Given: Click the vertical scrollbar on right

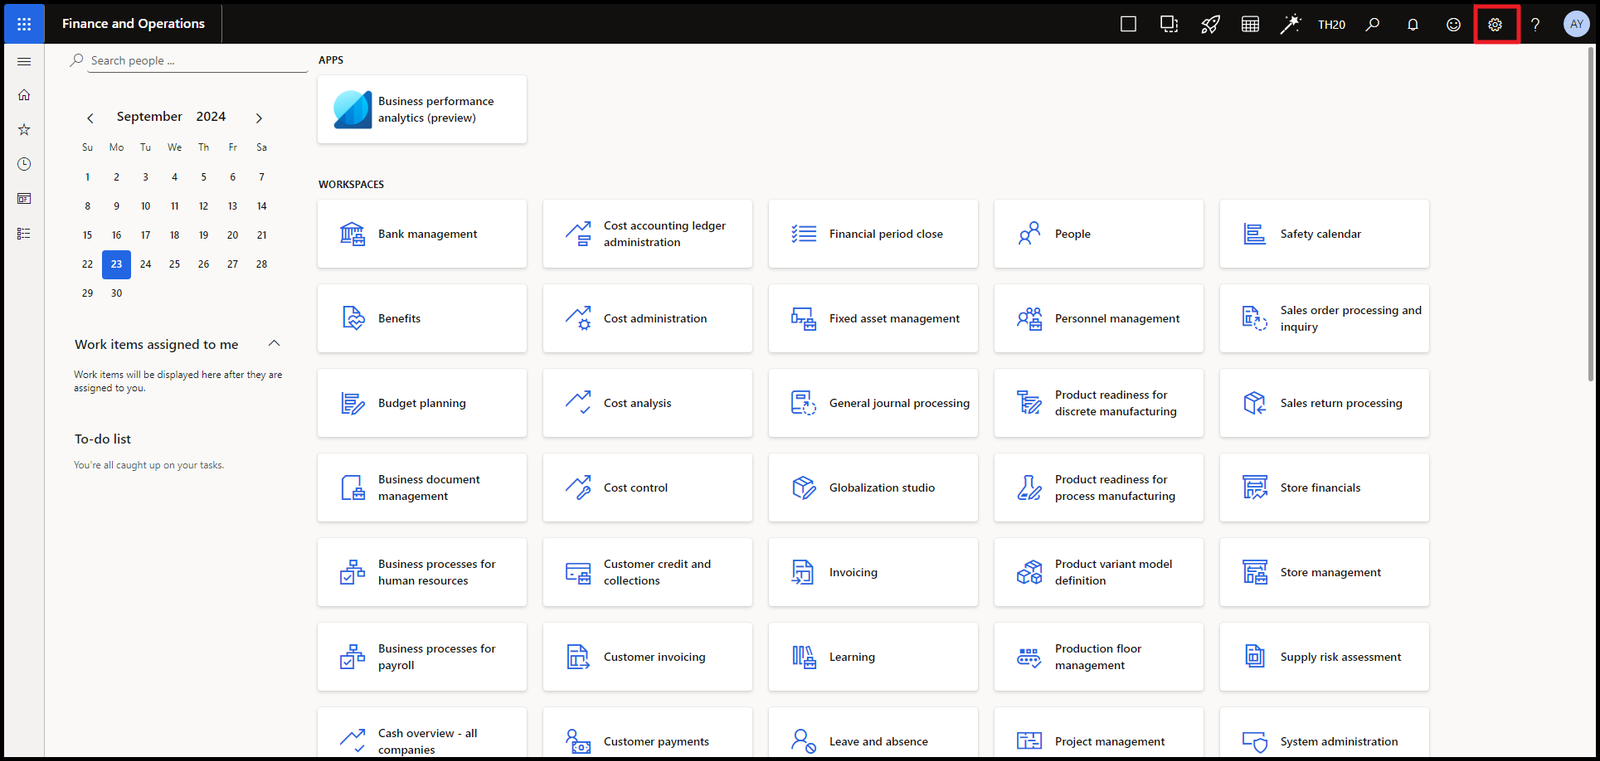Looking at the screenshot, I should coord(1591,213).
